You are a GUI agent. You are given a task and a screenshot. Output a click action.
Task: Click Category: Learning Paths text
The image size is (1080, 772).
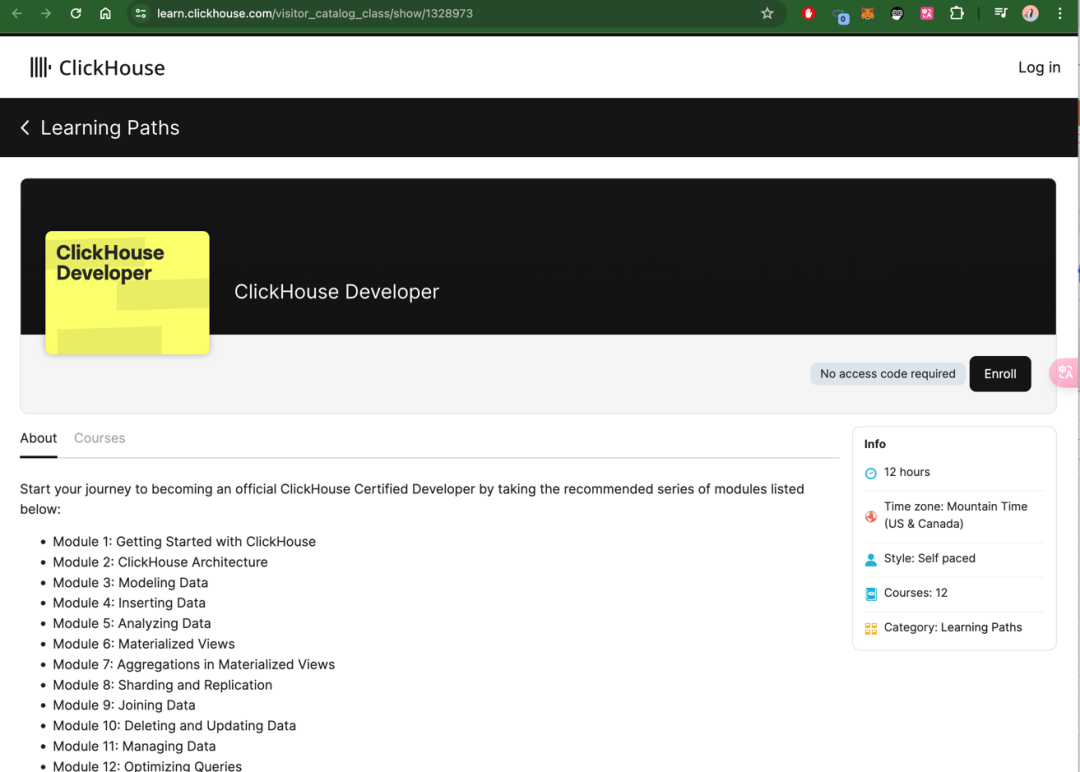coord(953,627)
